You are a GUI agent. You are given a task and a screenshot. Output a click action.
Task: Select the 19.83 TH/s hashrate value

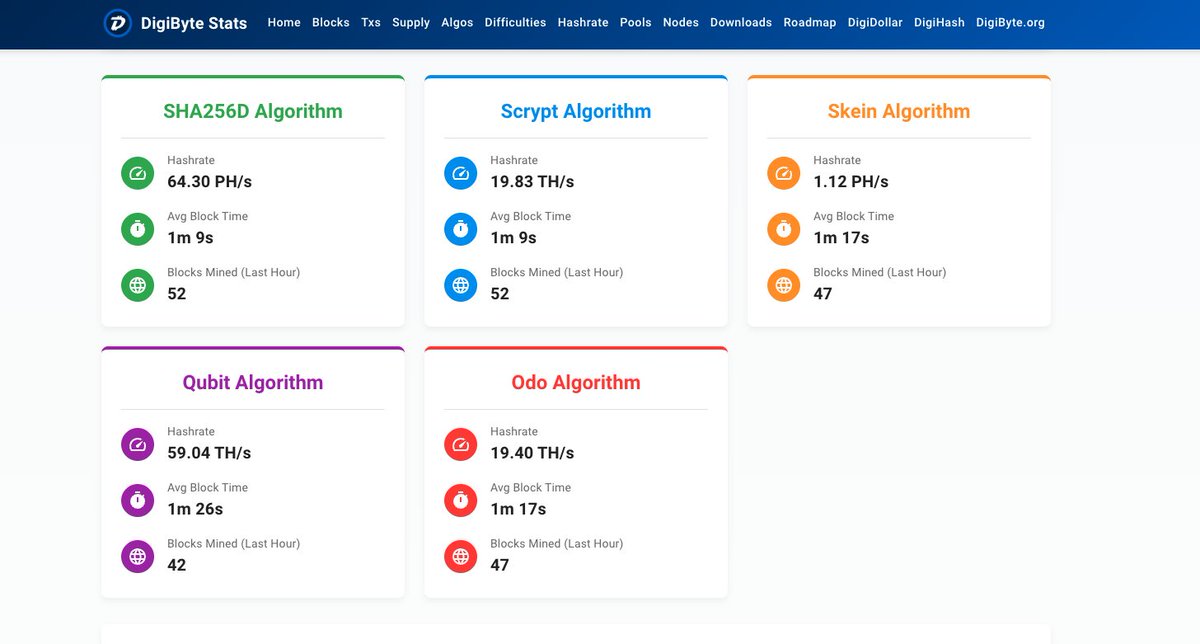(532, 182)
